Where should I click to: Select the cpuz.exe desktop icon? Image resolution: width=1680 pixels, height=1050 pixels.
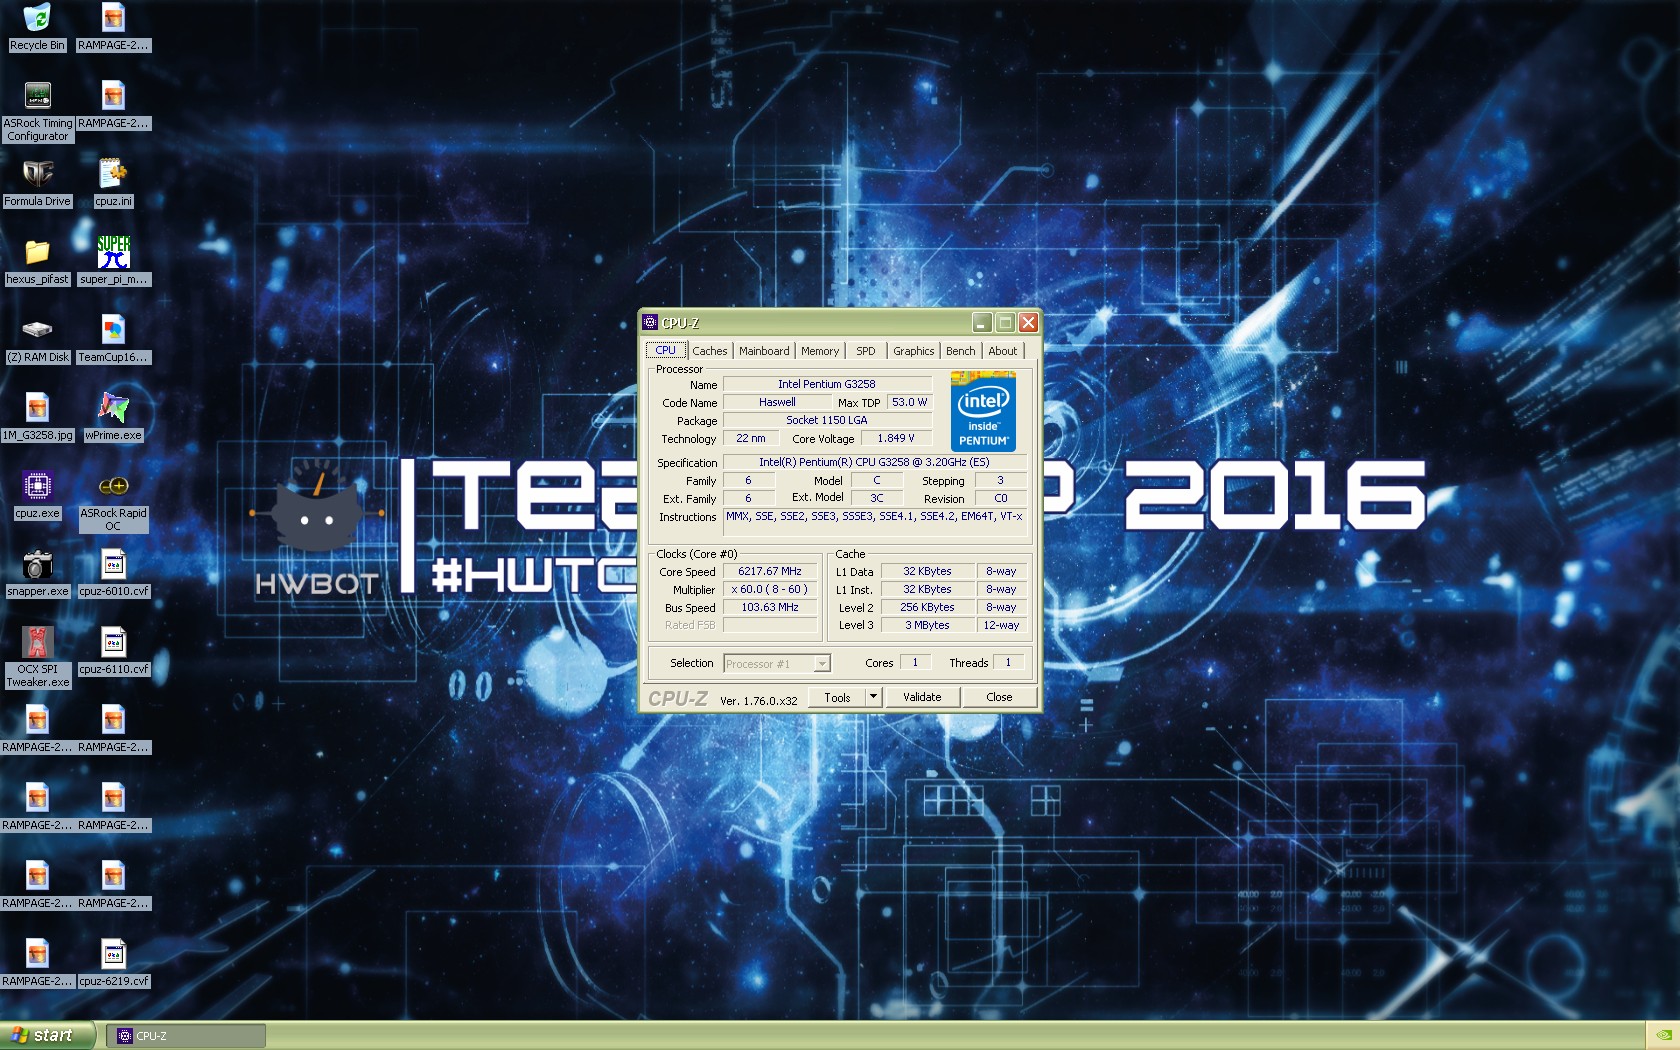click(38, 496)
